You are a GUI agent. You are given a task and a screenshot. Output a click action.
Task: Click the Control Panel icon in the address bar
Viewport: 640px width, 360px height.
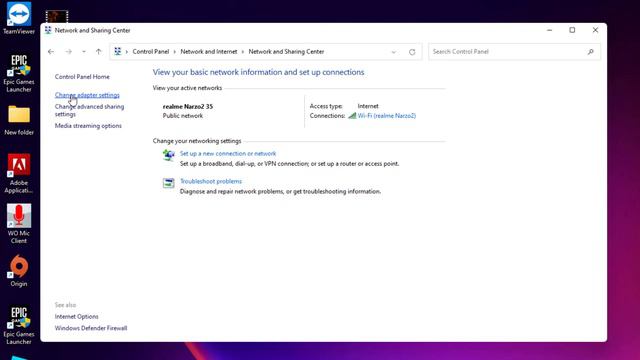118,51
